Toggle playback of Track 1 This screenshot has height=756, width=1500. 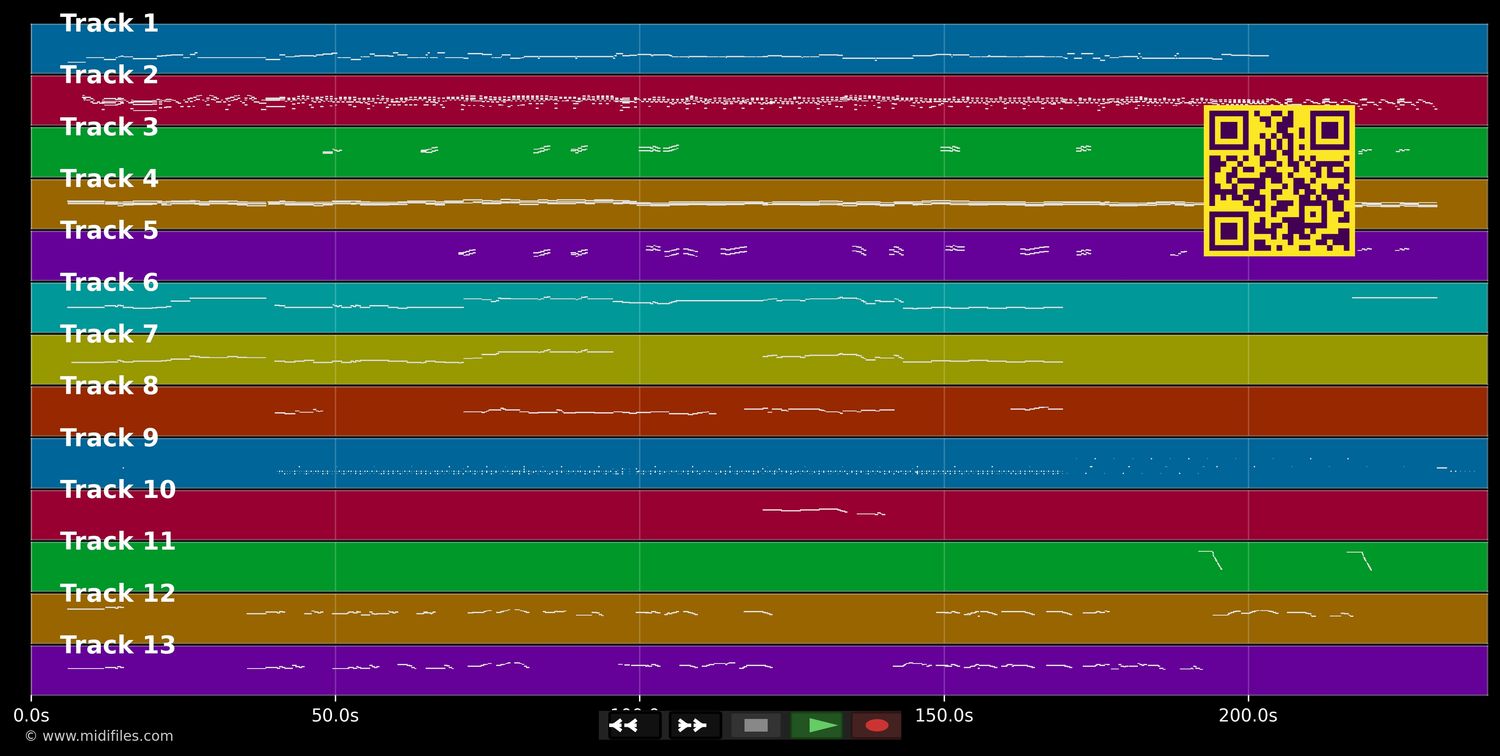[109, 22]
